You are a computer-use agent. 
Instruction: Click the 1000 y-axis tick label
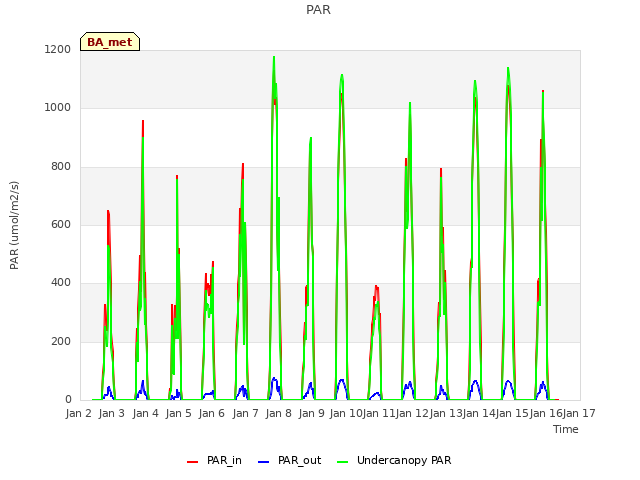coord(58,107)
